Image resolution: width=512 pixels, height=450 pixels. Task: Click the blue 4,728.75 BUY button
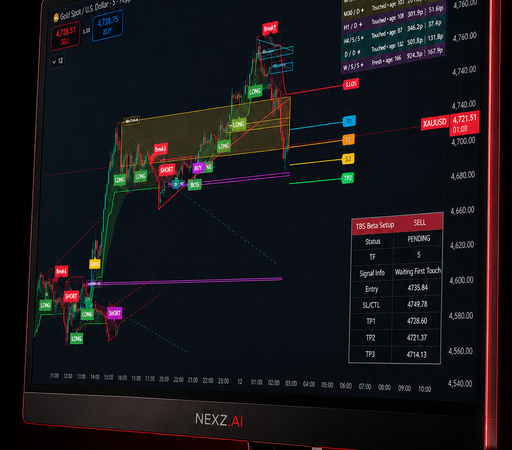tap(107, 26)
